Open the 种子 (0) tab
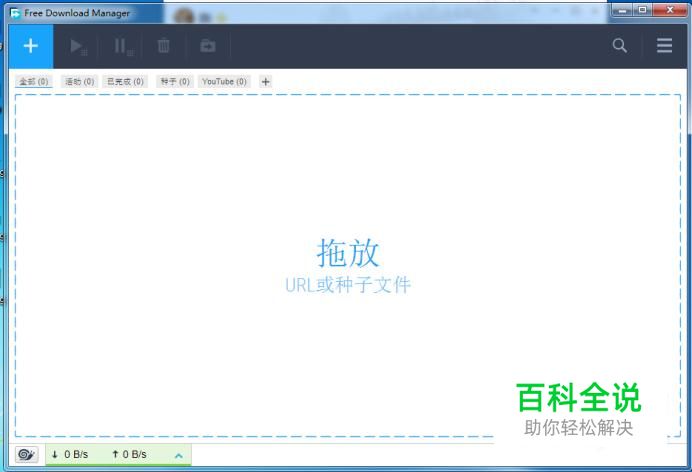692x472 pixels. click(175, 82)
